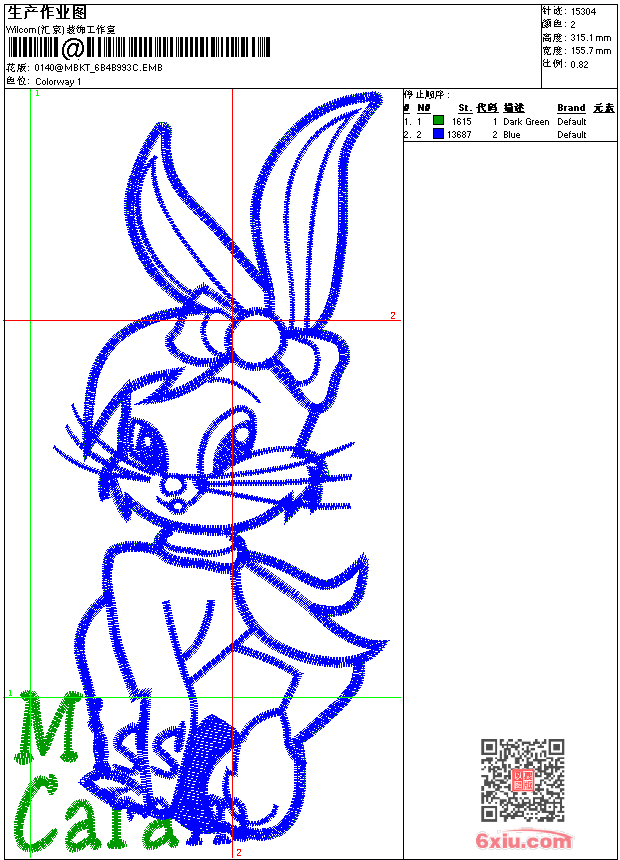Click the blue bunny embroidery design preview
This screenshot has height=860, width=620.
(222, 466)
